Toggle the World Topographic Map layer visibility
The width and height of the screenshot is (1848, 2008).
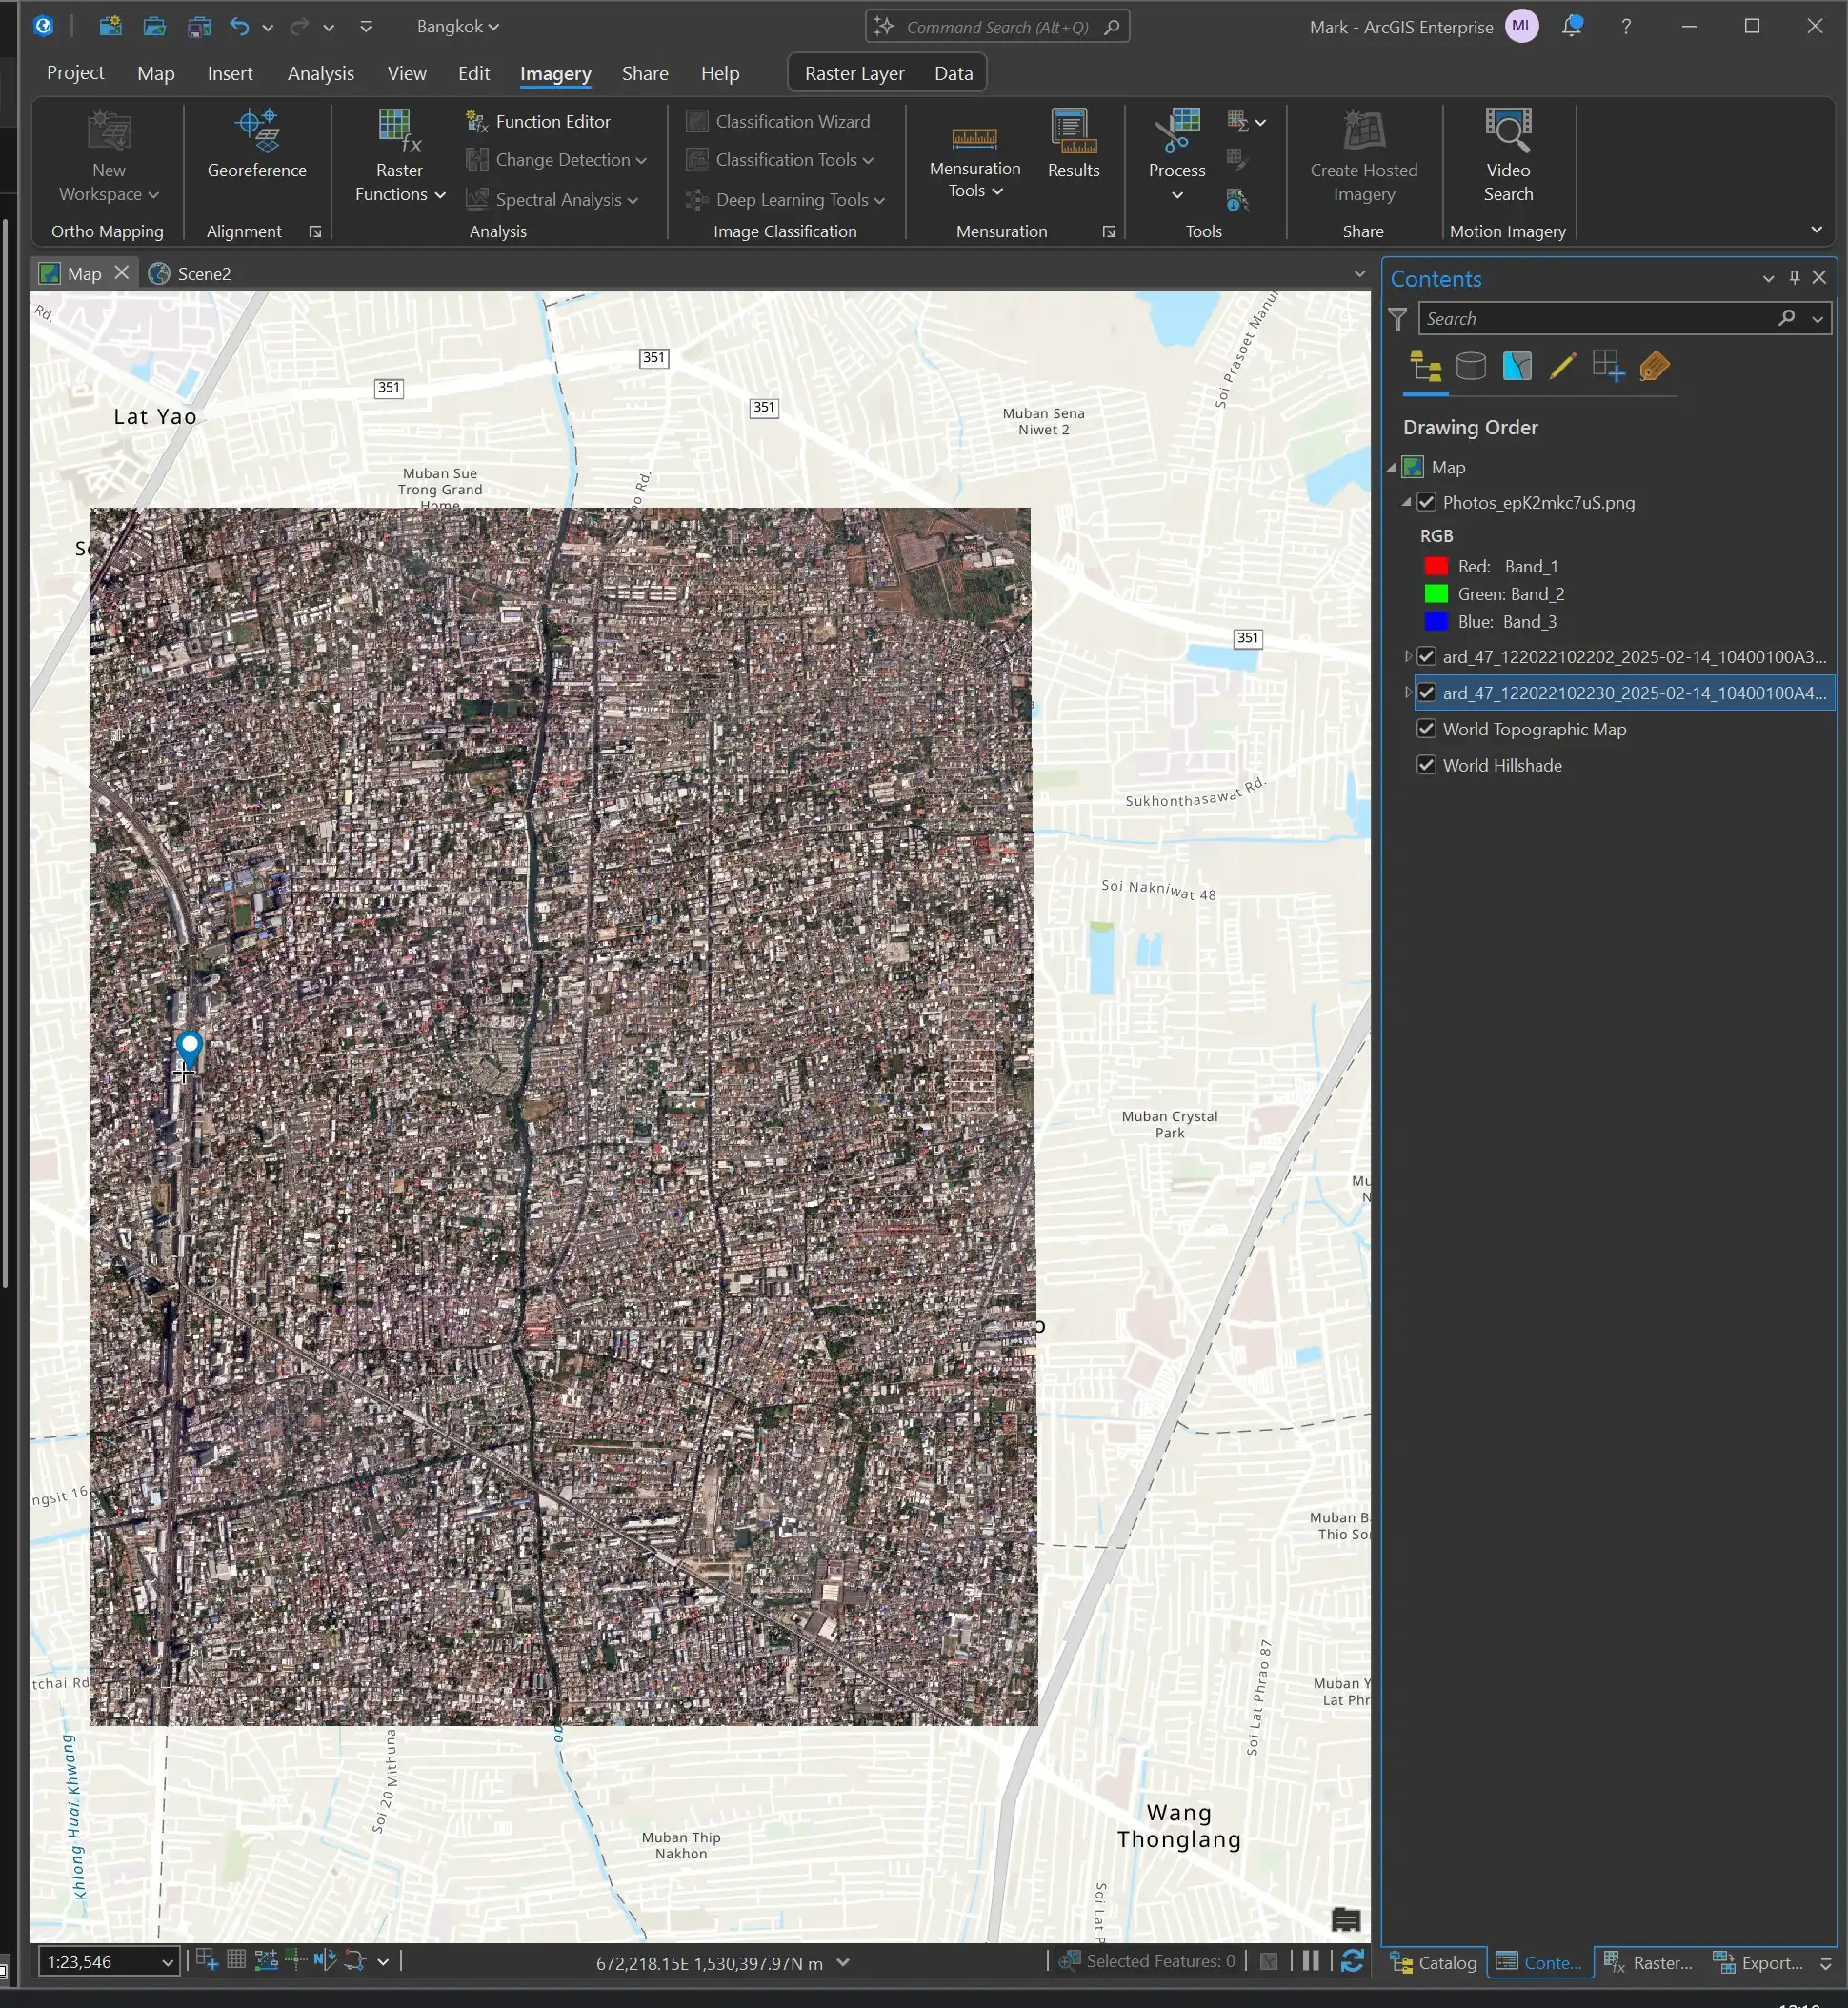(x=1427, y=729)
